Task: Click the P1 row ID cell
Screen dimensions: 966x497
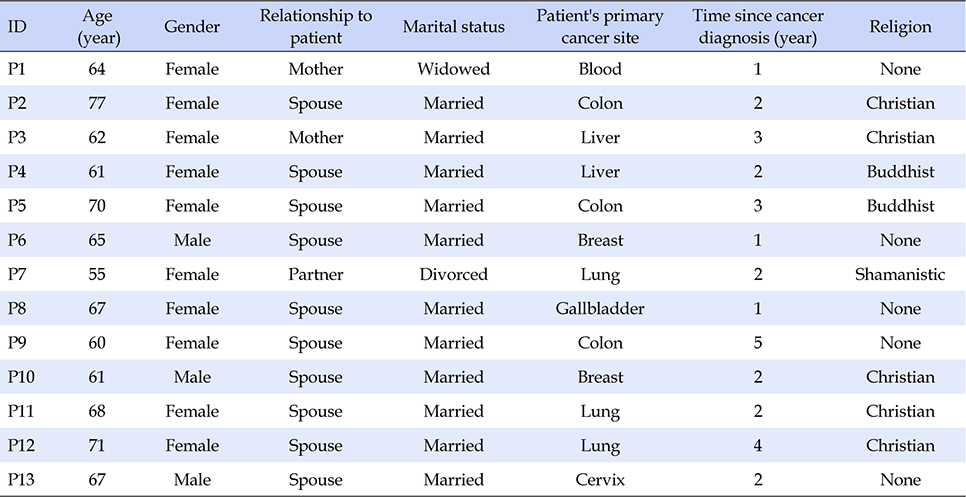Action: pyautogui.click(x=15, y=69)
